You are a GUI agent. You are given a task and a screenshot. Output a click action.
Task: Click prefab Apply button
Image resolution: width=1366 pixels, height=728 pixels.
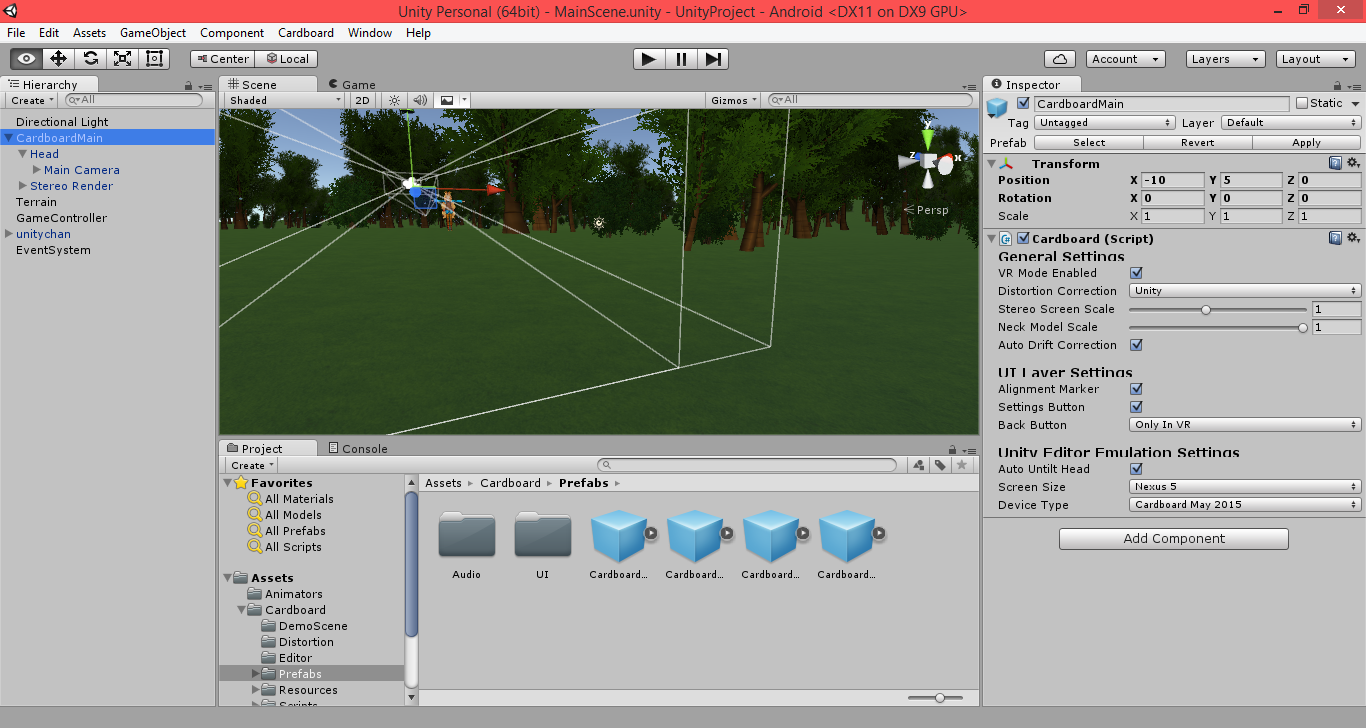point(1307,143)
